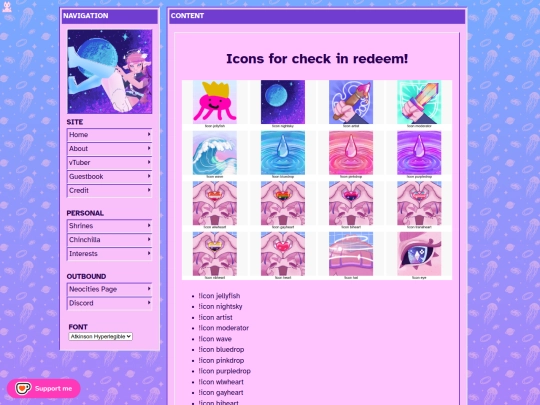The width and height of the screenshot is (540, 405).
Task: Click the pink jellyfish with crown icon
Action: coord(215,102)
